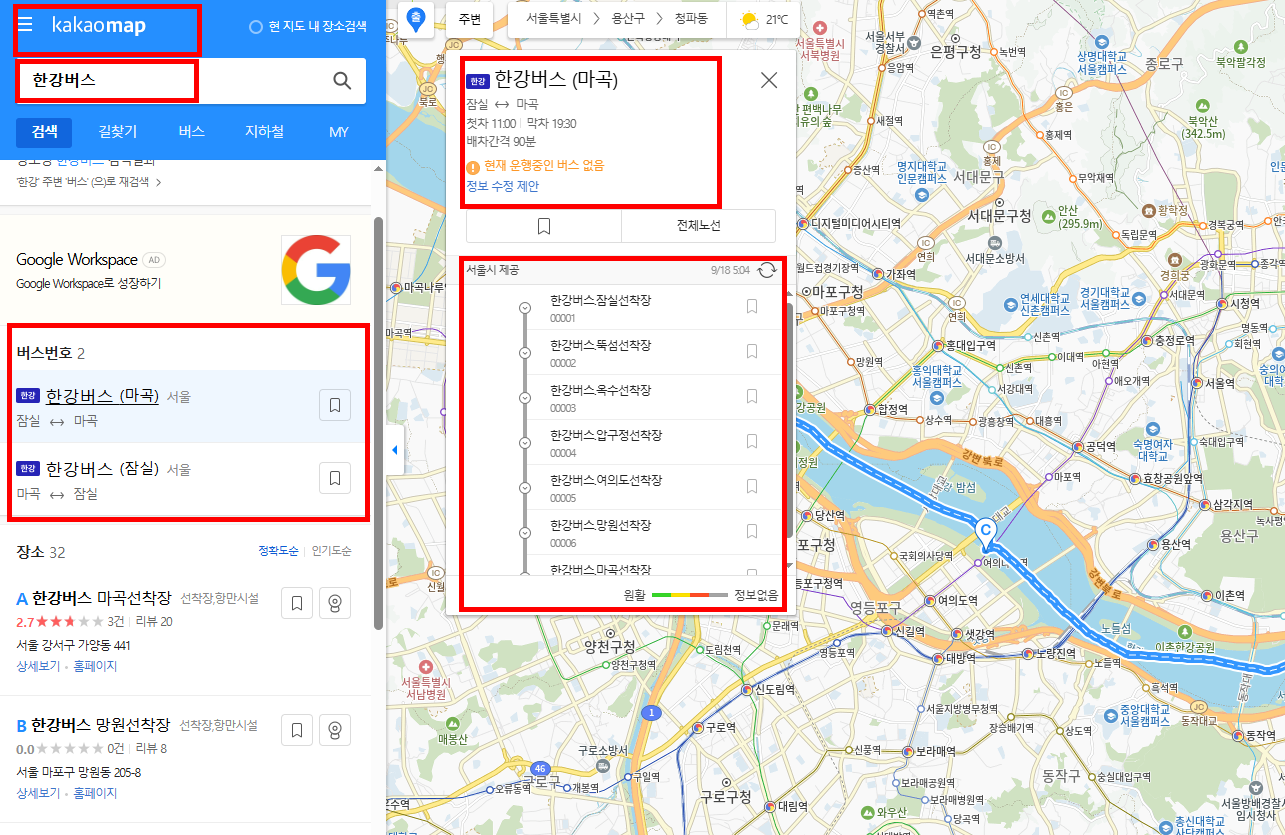Refresh the bus arrival info
Screen dimensions: 1285x835
(767, 270)
